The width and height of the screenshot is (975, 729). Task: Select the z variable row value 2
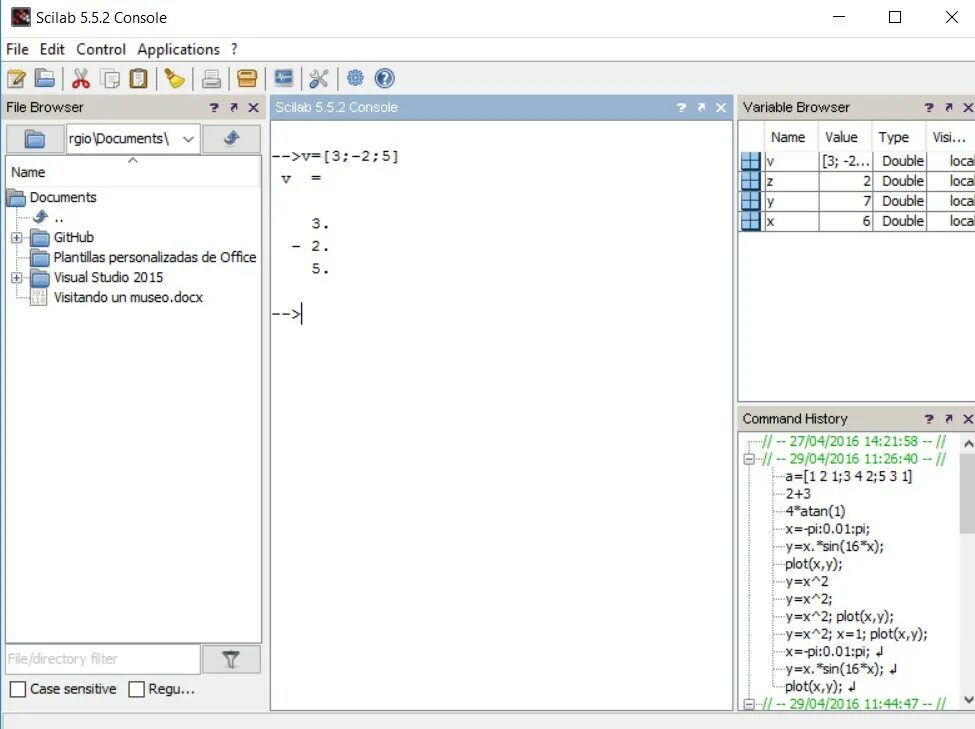[846, 181]
